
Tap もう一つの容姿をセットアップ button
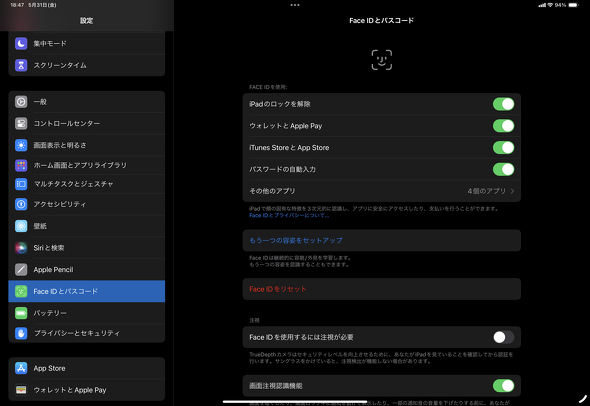(382, 240)
